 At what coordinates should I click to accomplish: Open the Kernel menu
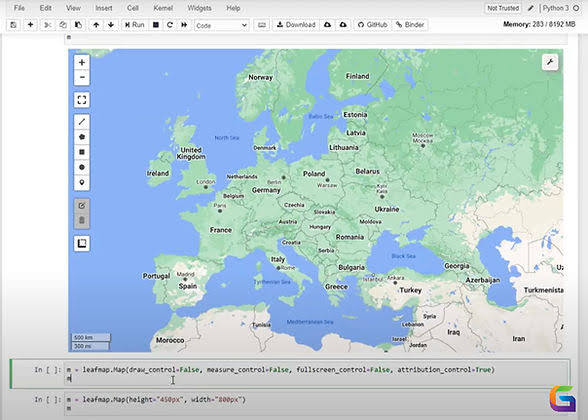click(x=163, y=8)
